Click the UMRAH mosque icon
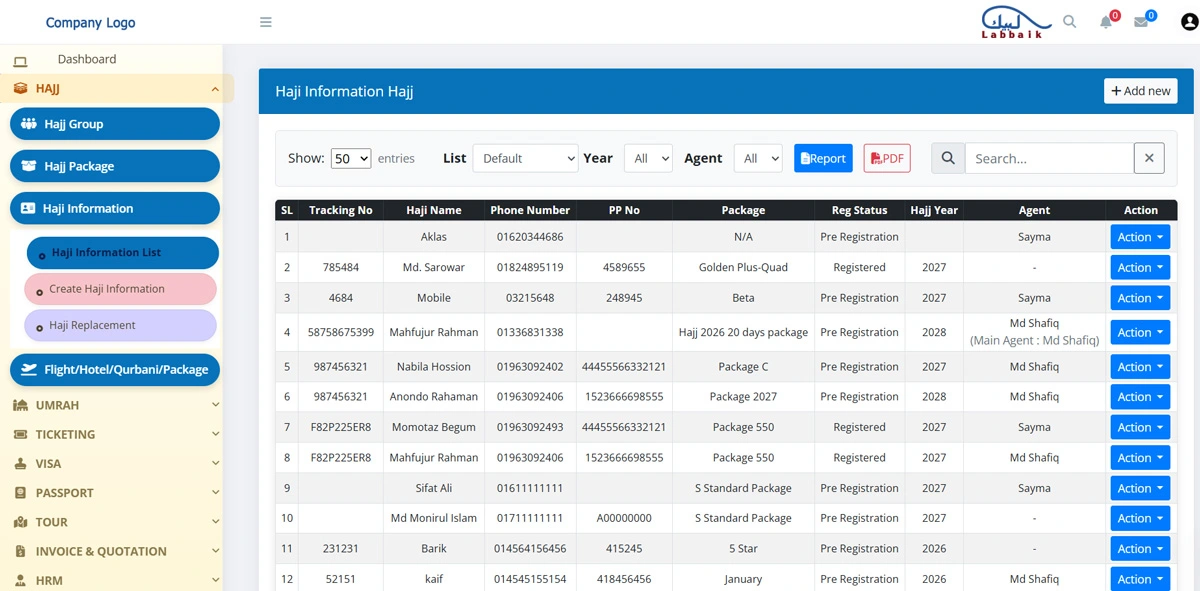Screen dimensions: 1200x591 click(x=20, y=405)
